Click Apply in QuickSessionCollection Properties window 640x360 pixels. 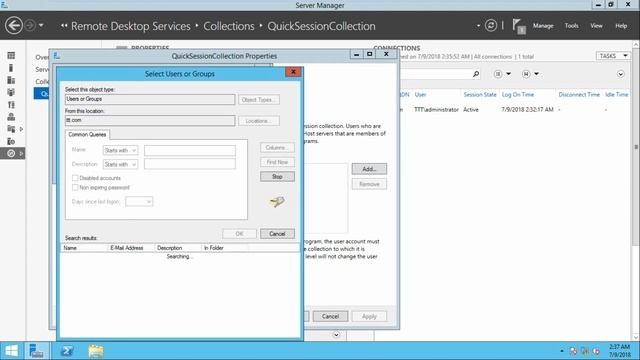369,316
